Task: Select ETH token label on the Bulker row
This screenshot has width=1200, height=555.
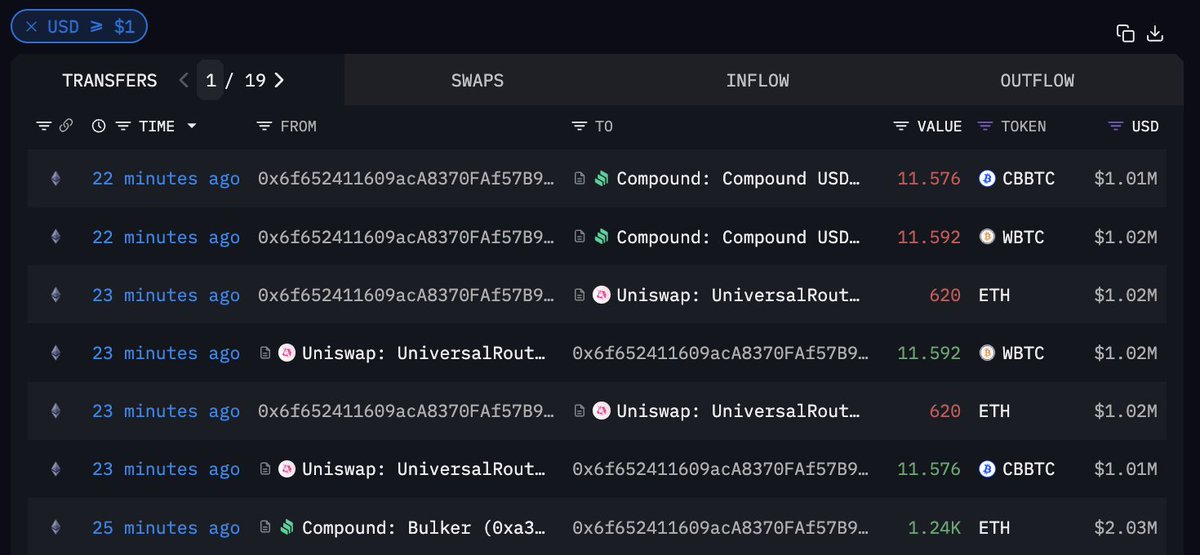Action: pyautogui.click(x=994, y=527)
